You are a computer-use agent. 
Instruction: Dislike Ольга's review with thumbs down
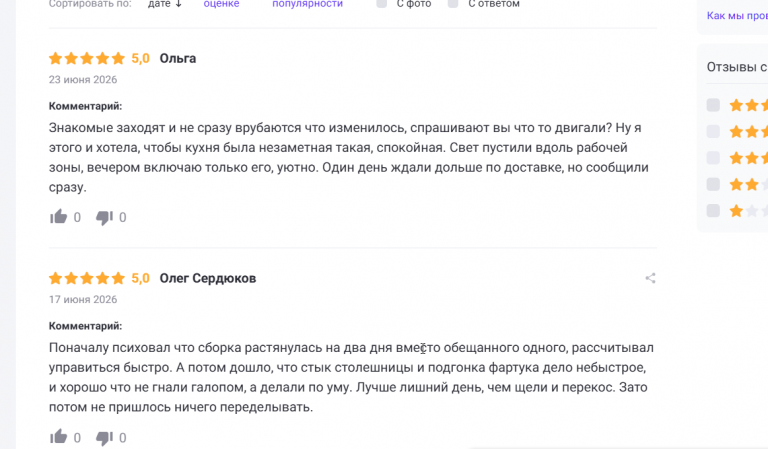[104, 217]
